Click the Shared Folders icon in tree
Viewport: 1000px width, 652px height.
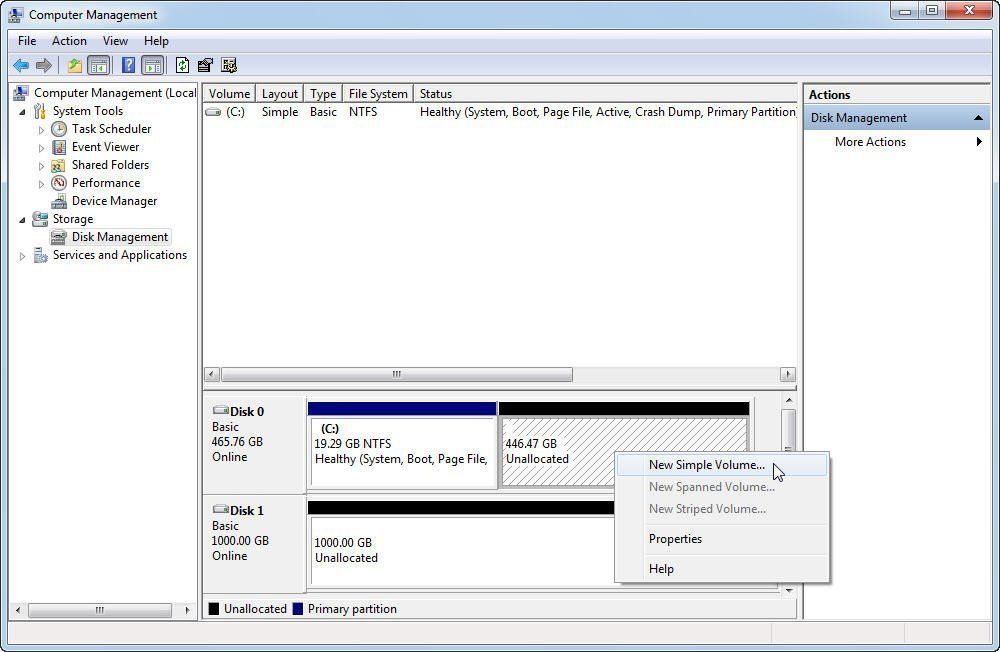coord(59,165)
